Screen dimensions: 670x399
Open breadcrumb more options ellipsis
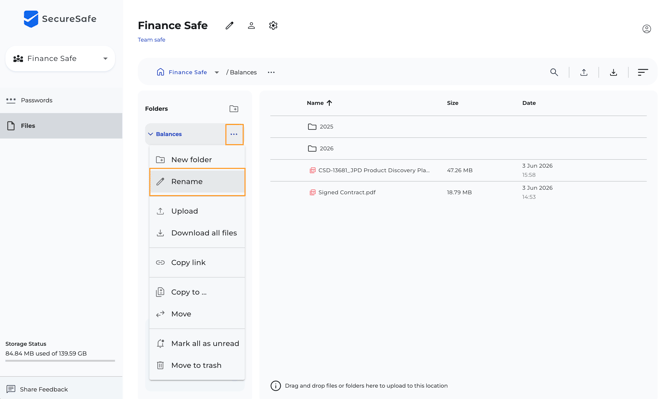[x=271, y=72]
